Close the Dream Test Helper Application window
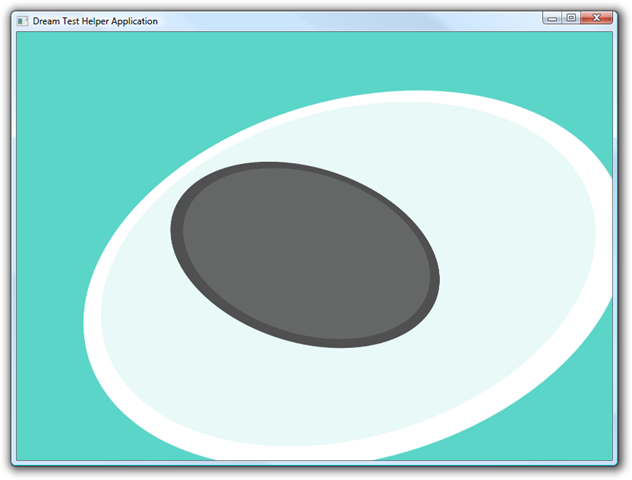This screenshot has width=632, height=480. point(597,18)
